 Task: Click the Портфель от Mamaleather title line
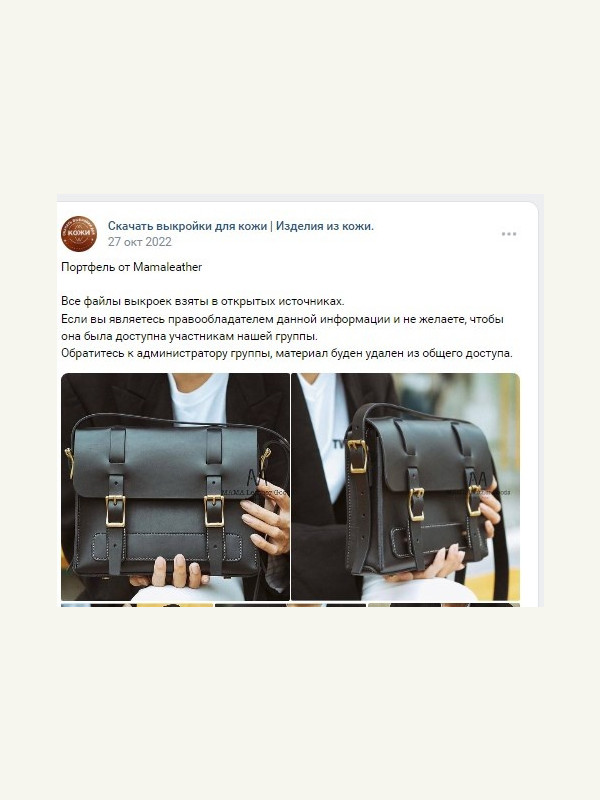[132, 267]
